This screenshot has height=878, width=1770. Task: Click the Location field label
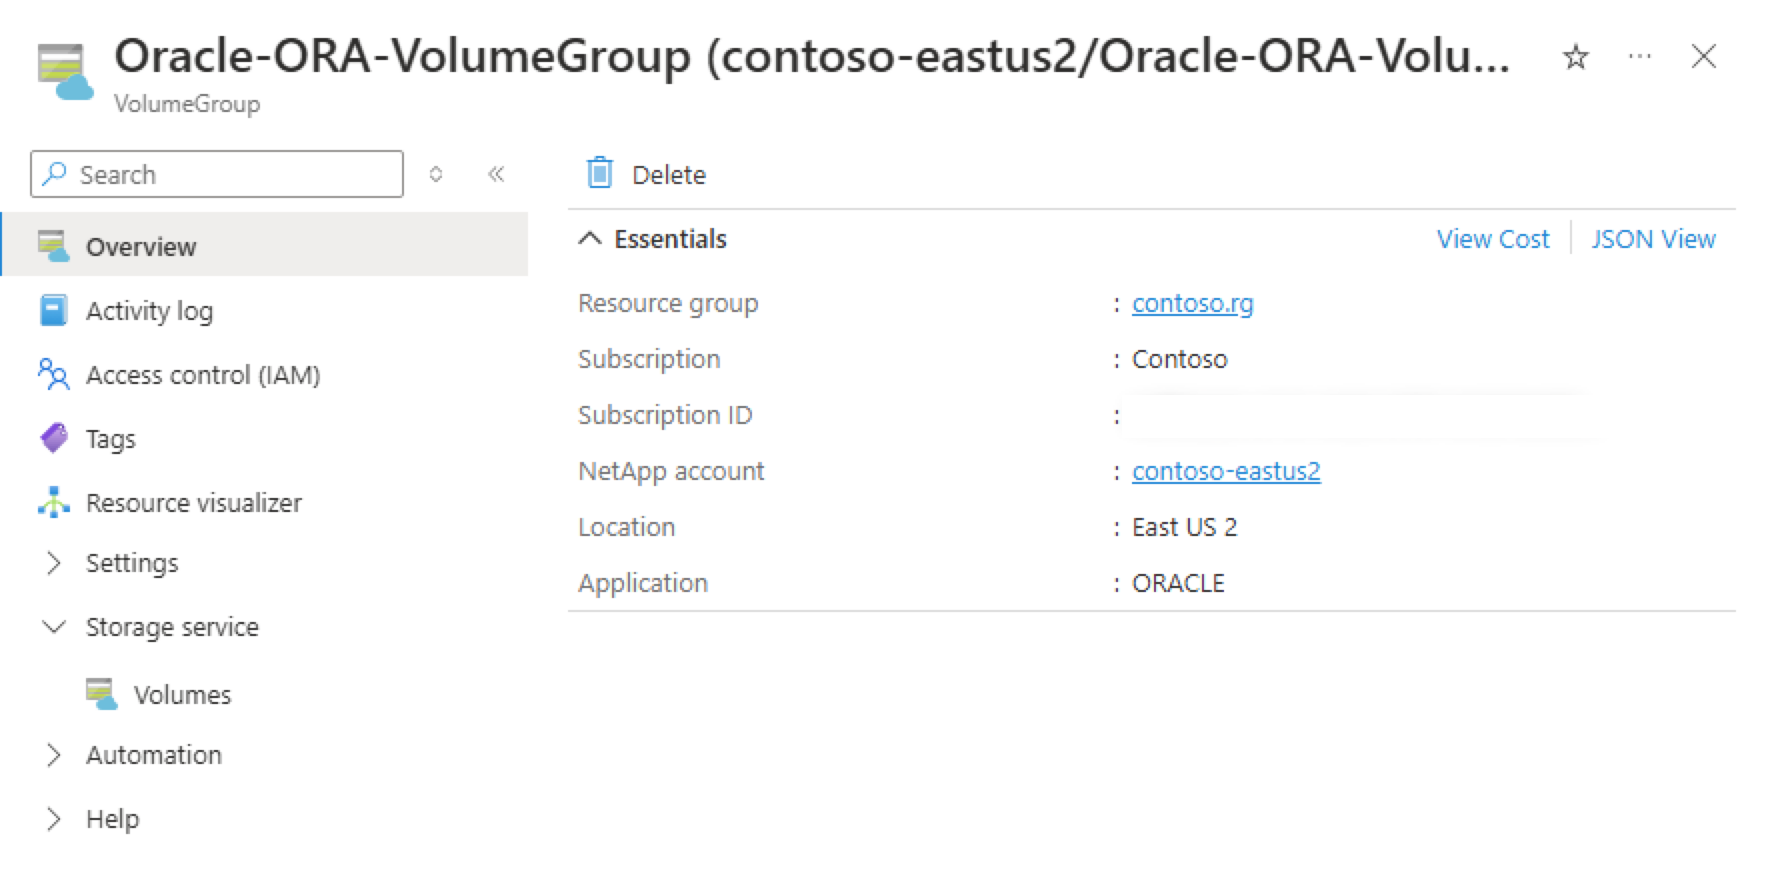click(626, 527)
